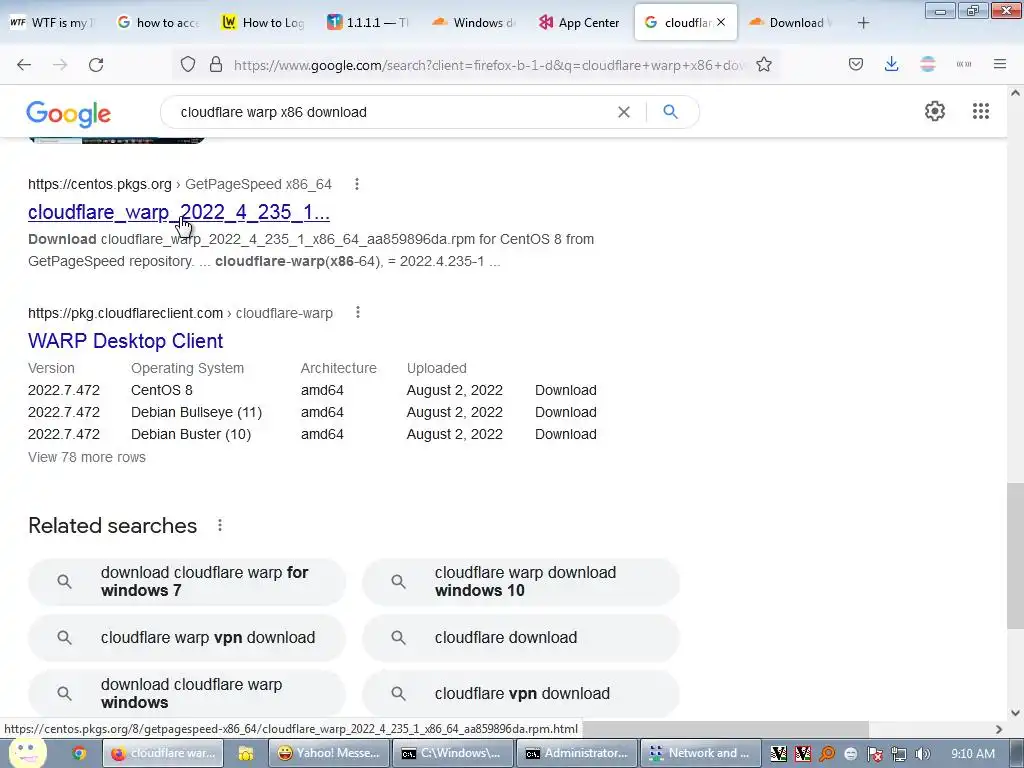Switch to the WTF is my IP tab
This screenshot has width=1024, height=768.
52,23
